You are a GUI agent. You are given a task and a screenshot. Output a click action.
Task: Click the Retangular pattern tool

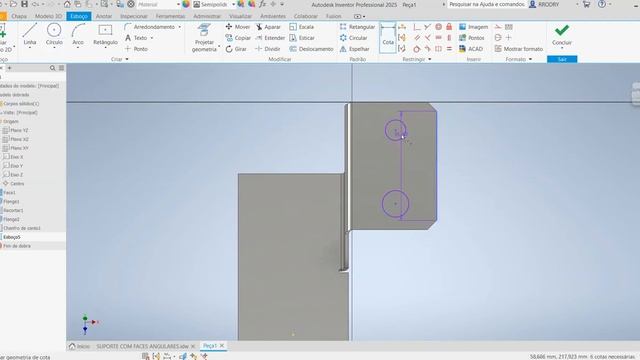tap(357, 27)
